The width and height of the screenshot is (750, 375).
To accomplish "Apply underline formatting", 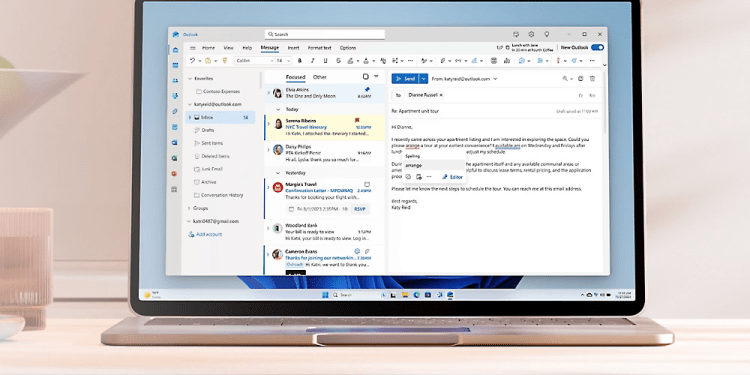I will coord(326,61).
